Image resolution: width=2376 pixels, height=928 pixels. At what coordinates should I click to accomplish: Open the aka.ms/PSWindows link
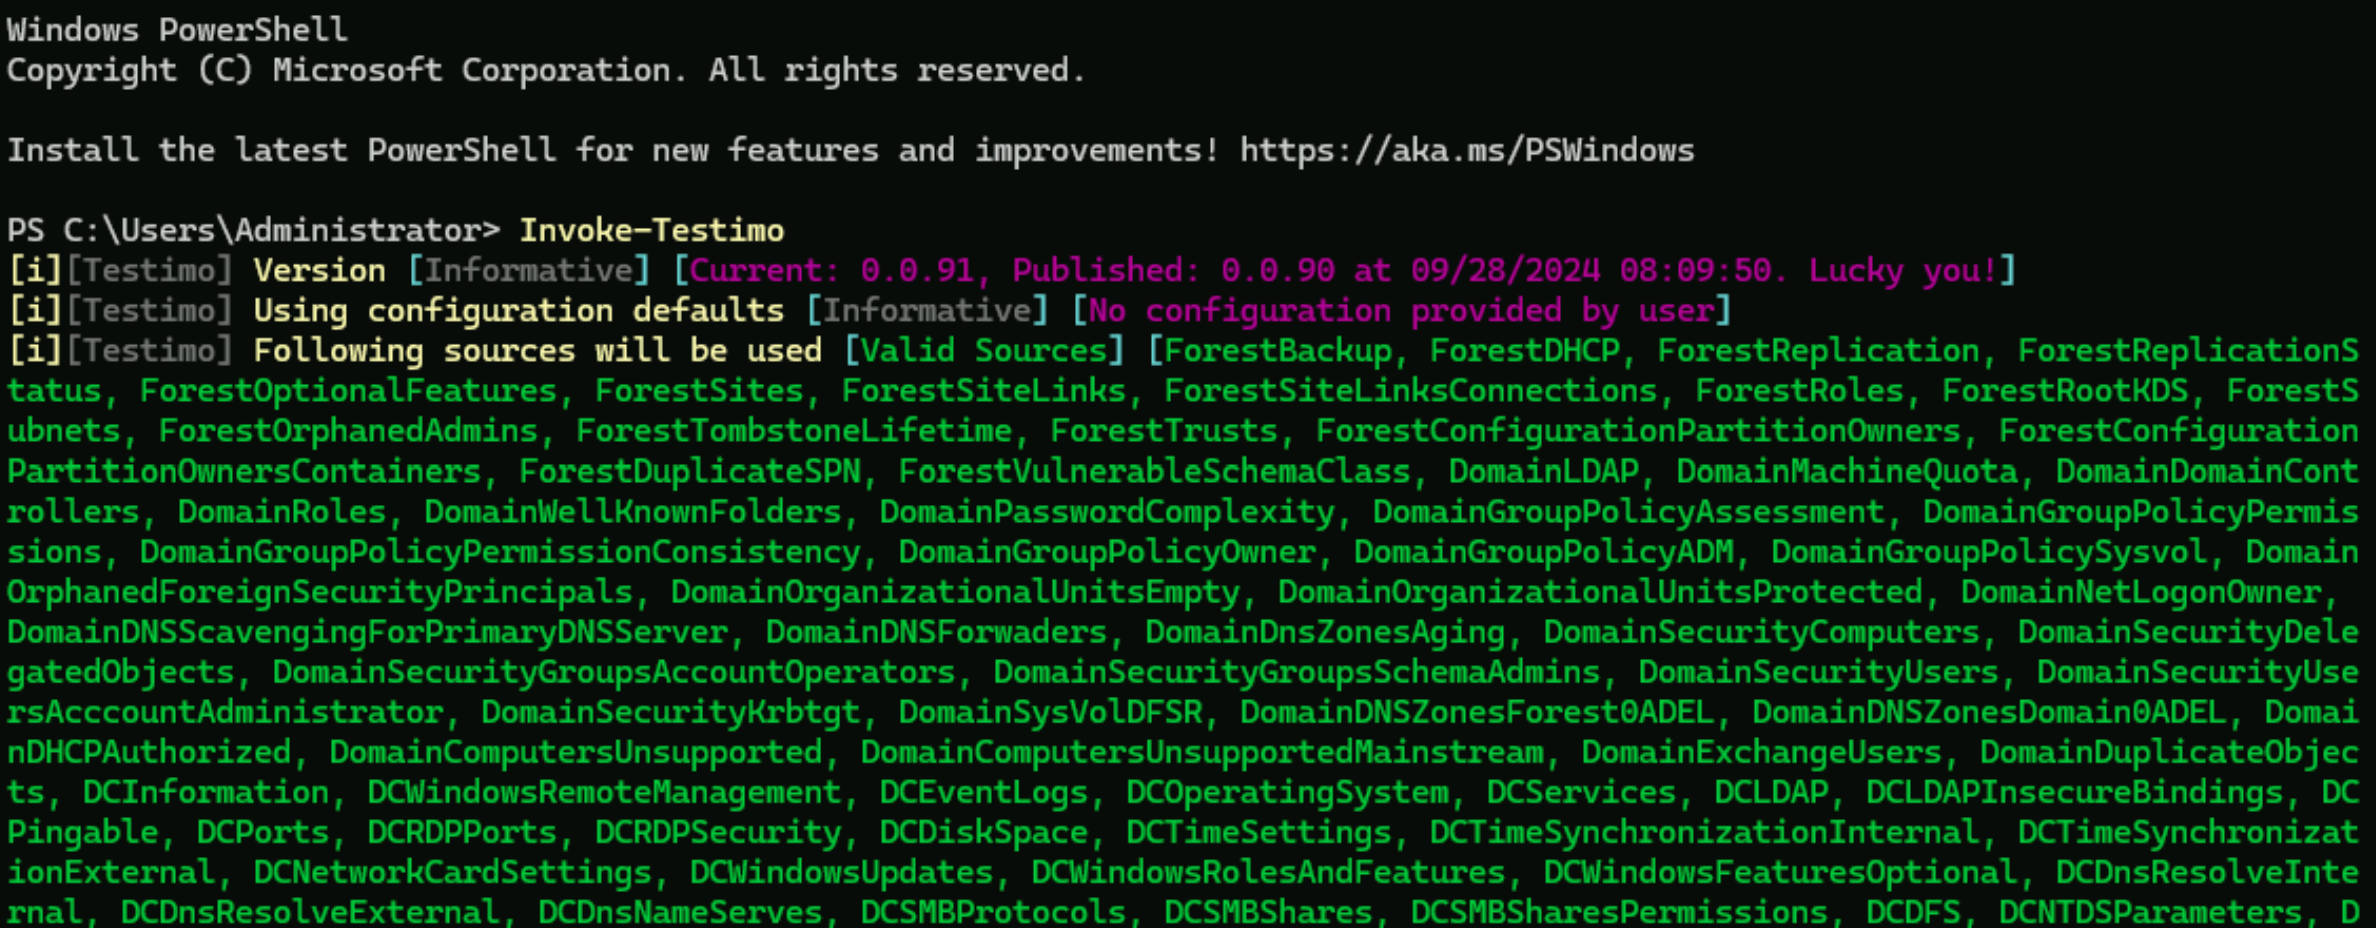point(1466,151)
